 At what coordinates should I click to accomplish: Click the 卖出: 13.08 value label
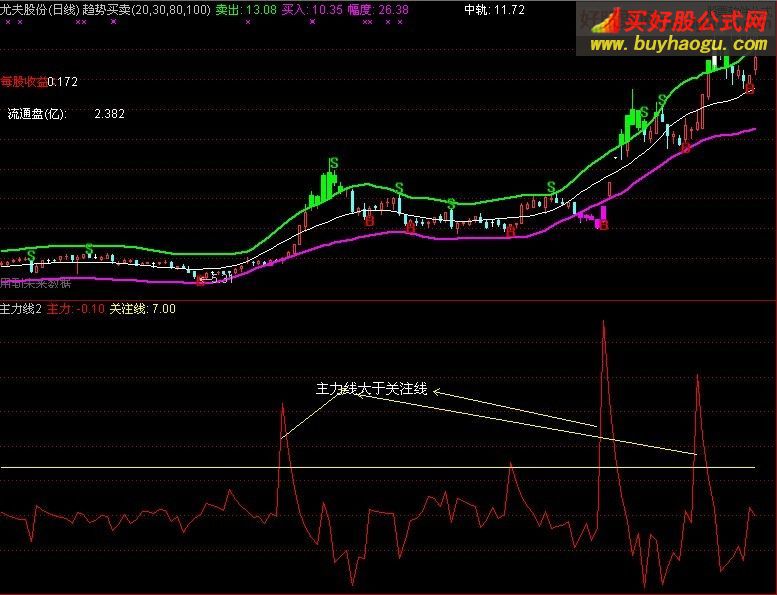pyautogui.click(x=245, y=9)
